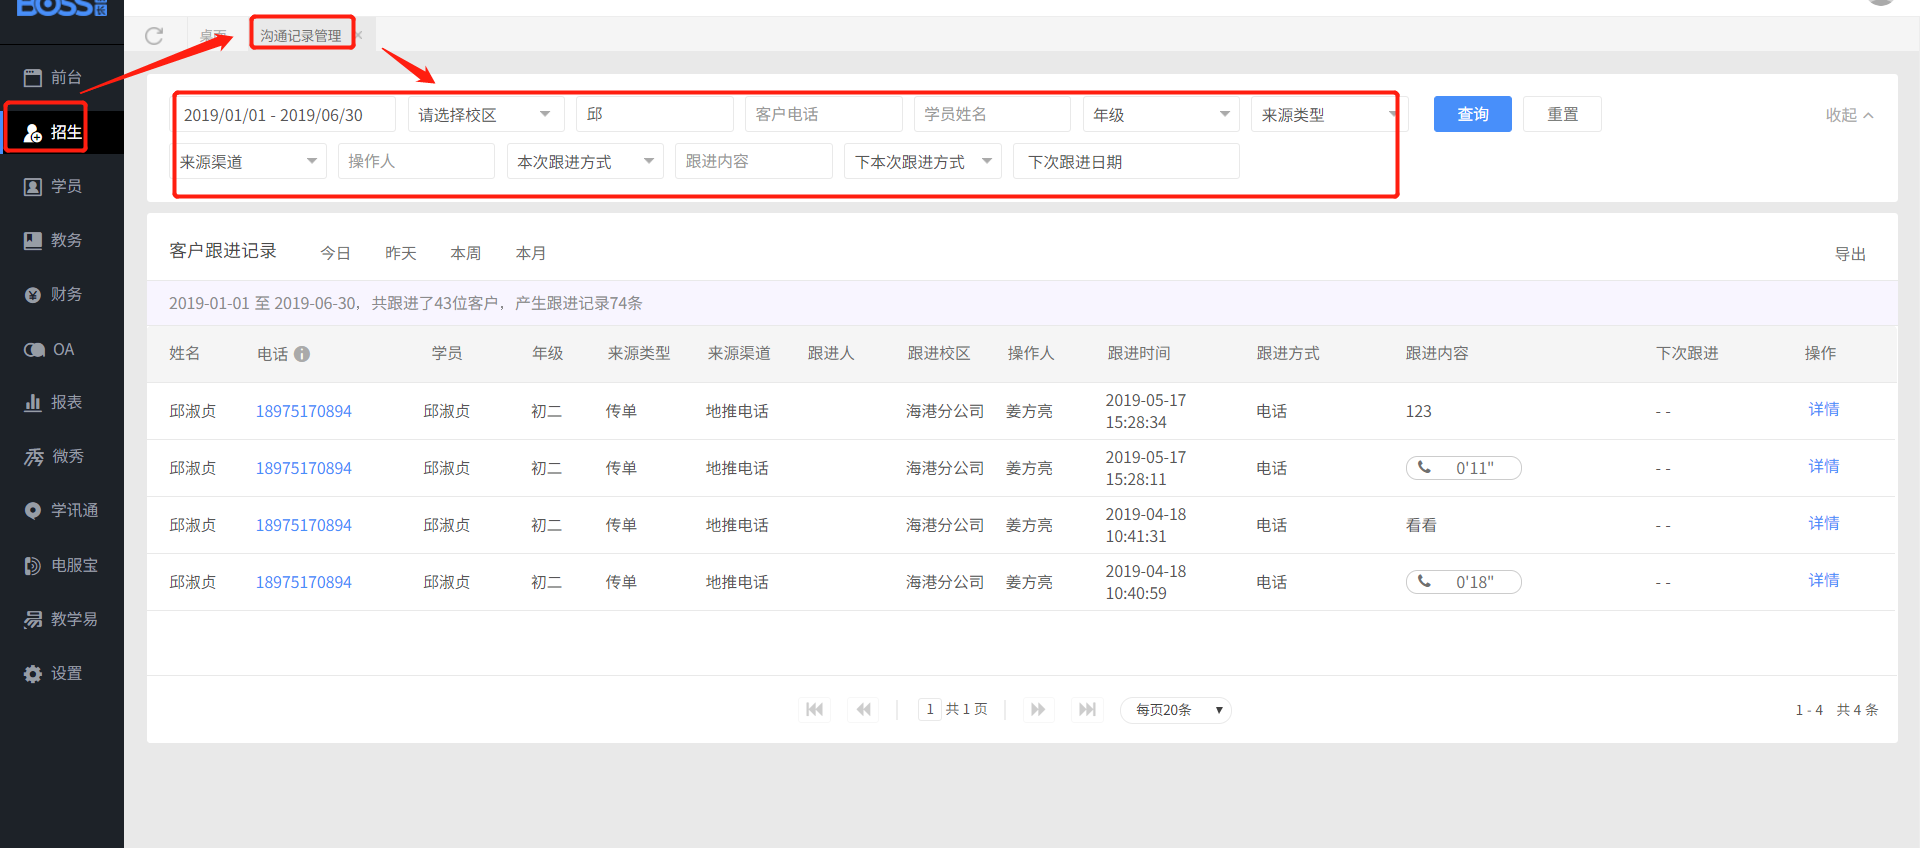
Task: Expand the 请选择校区 dropdown
Action: tap(485, 114)
